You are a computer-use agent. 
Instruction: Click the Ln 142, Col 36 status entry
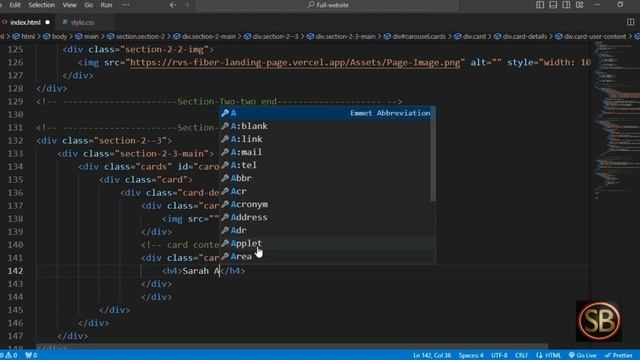tap(432, 355)
